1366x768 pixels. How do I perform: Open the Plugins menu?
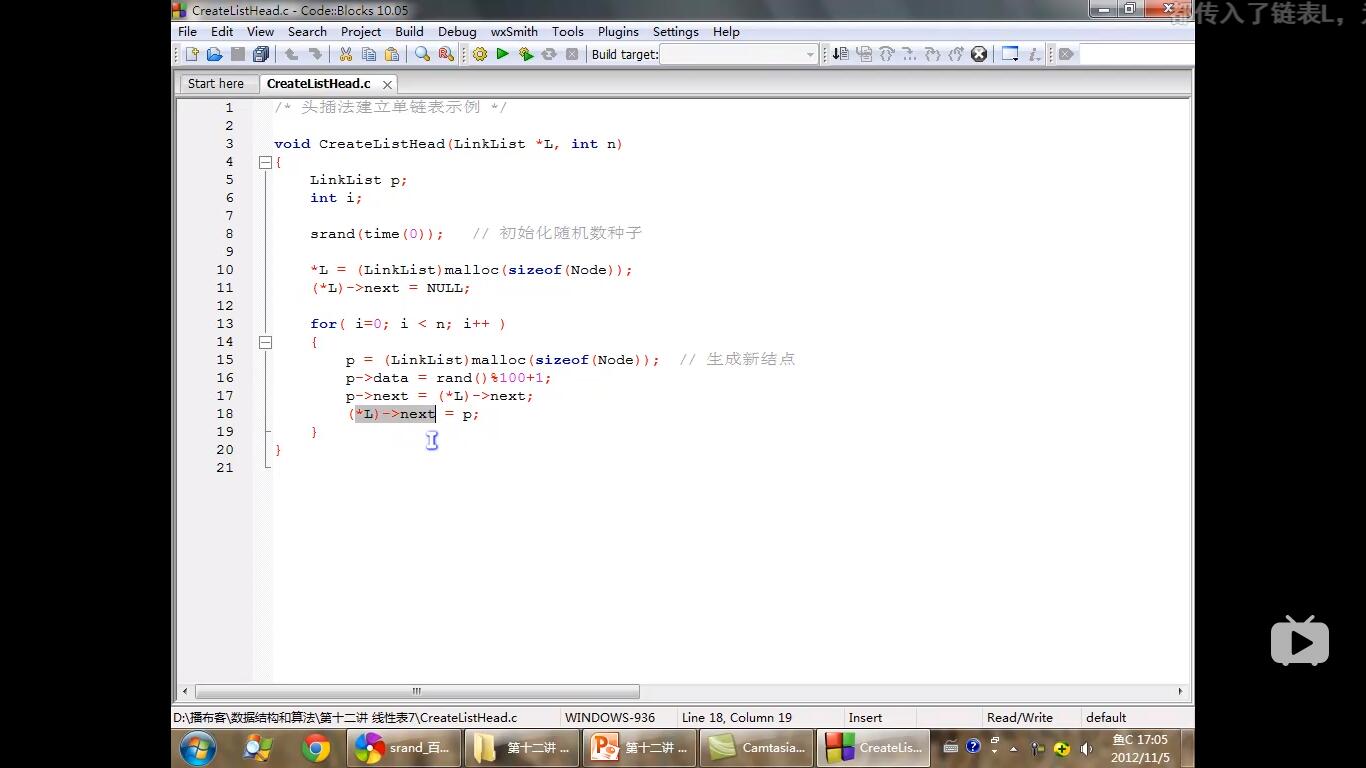coord(618,31)
